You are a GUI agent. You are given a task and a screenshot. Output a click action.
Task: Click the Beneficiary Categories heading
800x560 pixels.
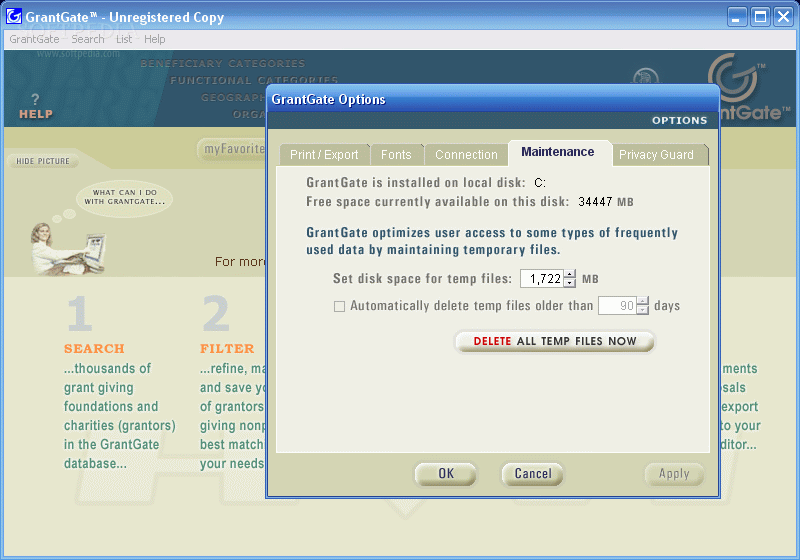(223, 63)
